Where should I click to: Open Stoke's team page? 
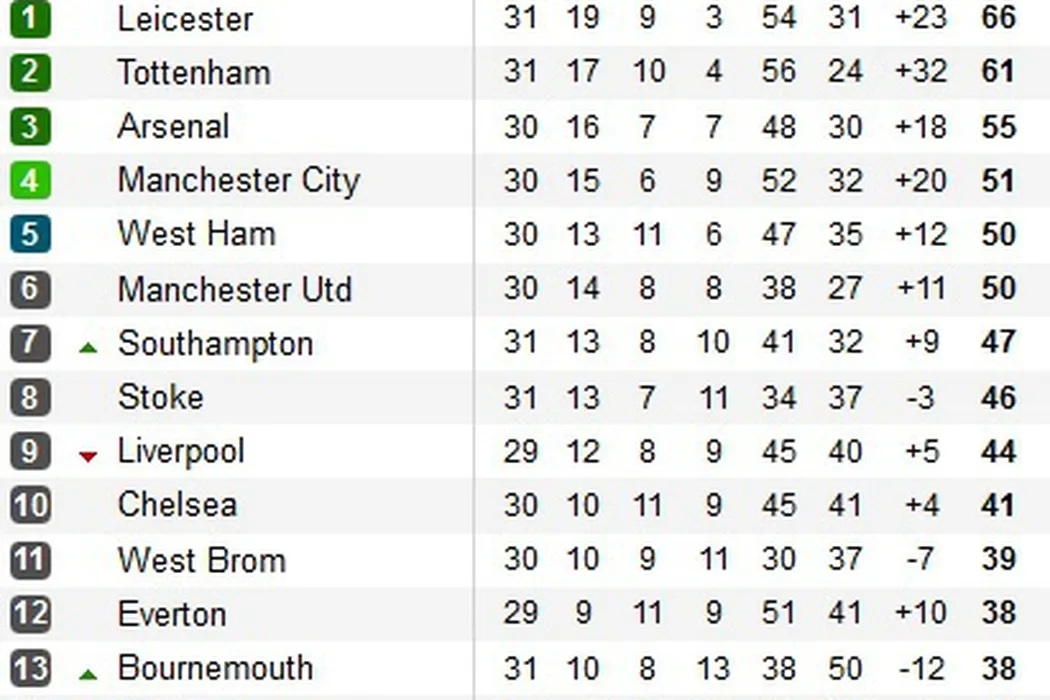(160, 397)
